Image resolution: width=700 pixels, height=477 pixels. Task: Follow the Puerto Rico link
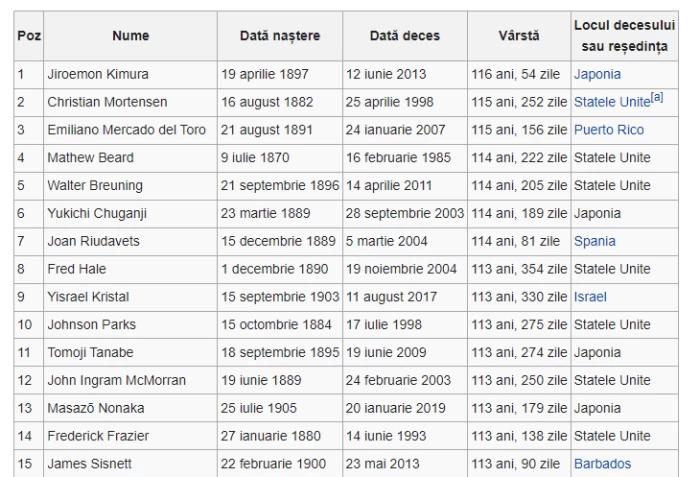pyautogui.click(x=608, y=130)
